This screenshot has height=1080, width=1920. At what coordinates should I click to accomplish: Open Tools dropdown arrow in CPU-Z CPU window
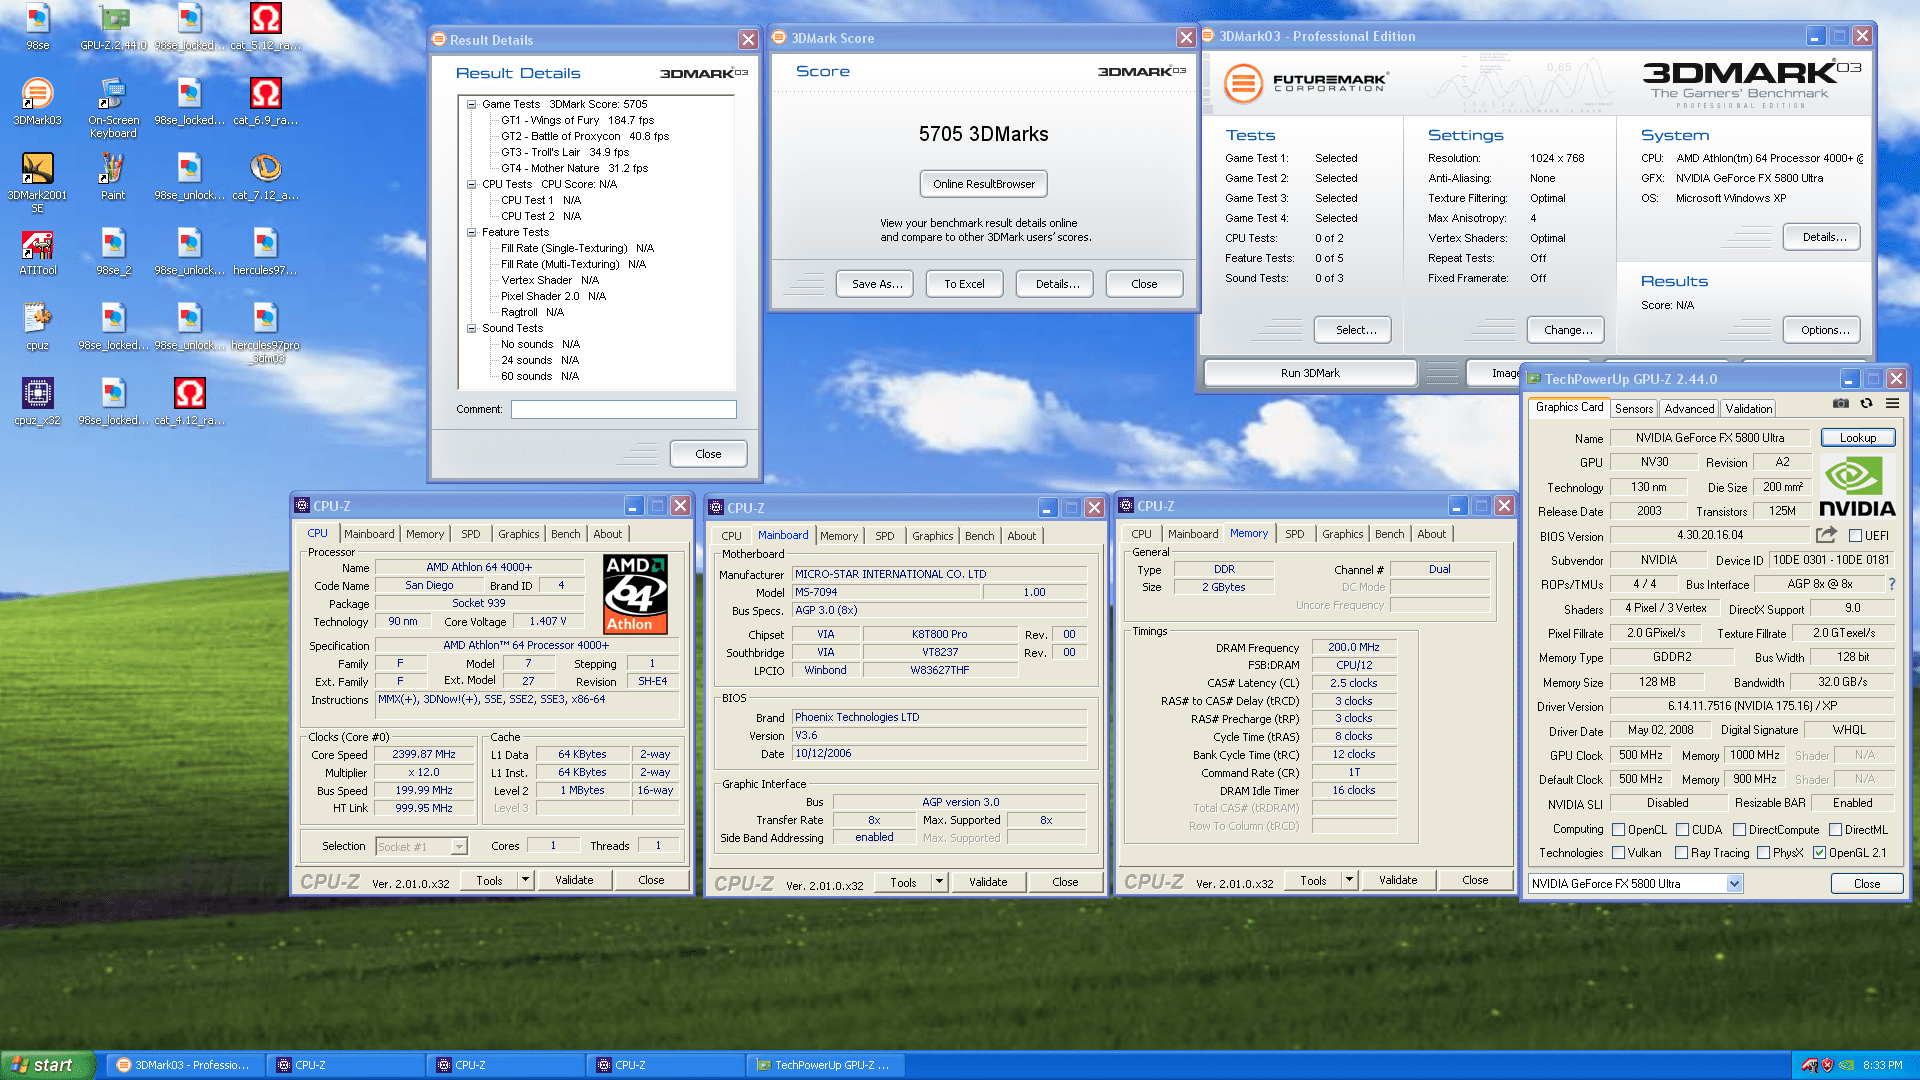(x=525, y=880)
